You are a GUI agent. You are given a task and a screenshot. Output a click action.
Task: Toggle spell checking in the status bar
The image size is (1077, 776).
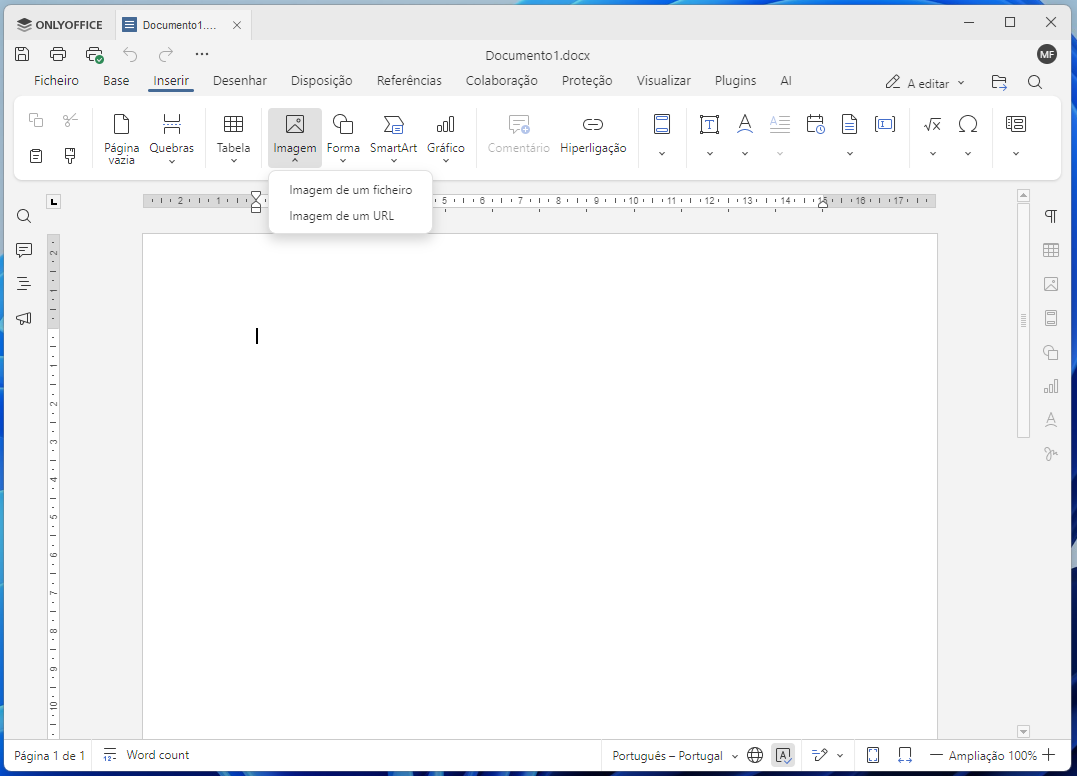[x=783, y=755]
